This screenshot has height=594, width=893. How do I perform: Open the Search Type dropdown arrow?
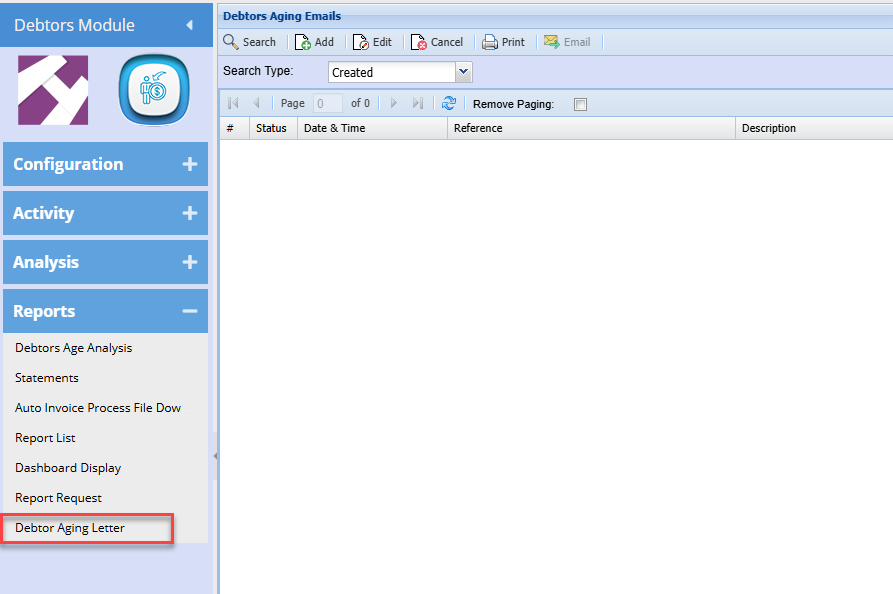(464, 72)
